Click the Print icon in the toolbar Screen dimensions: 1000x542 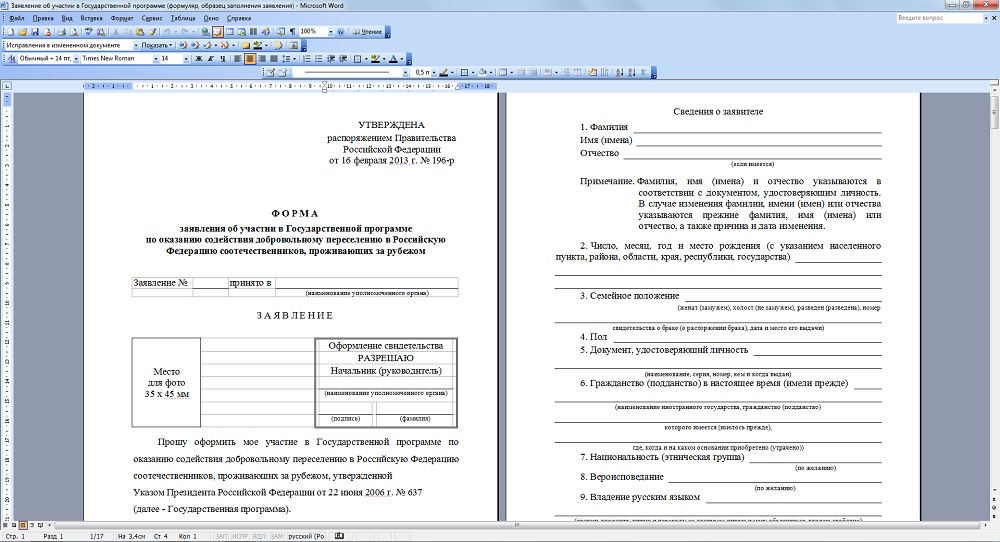coord(61,32)
